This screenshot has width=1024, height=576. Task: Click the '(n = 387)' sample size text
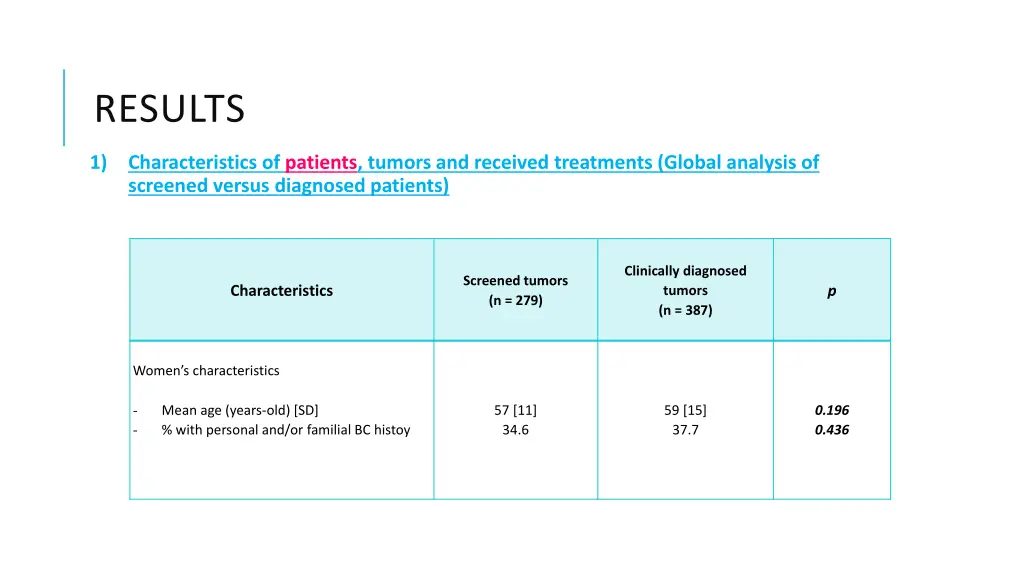(x=685, y=310)
